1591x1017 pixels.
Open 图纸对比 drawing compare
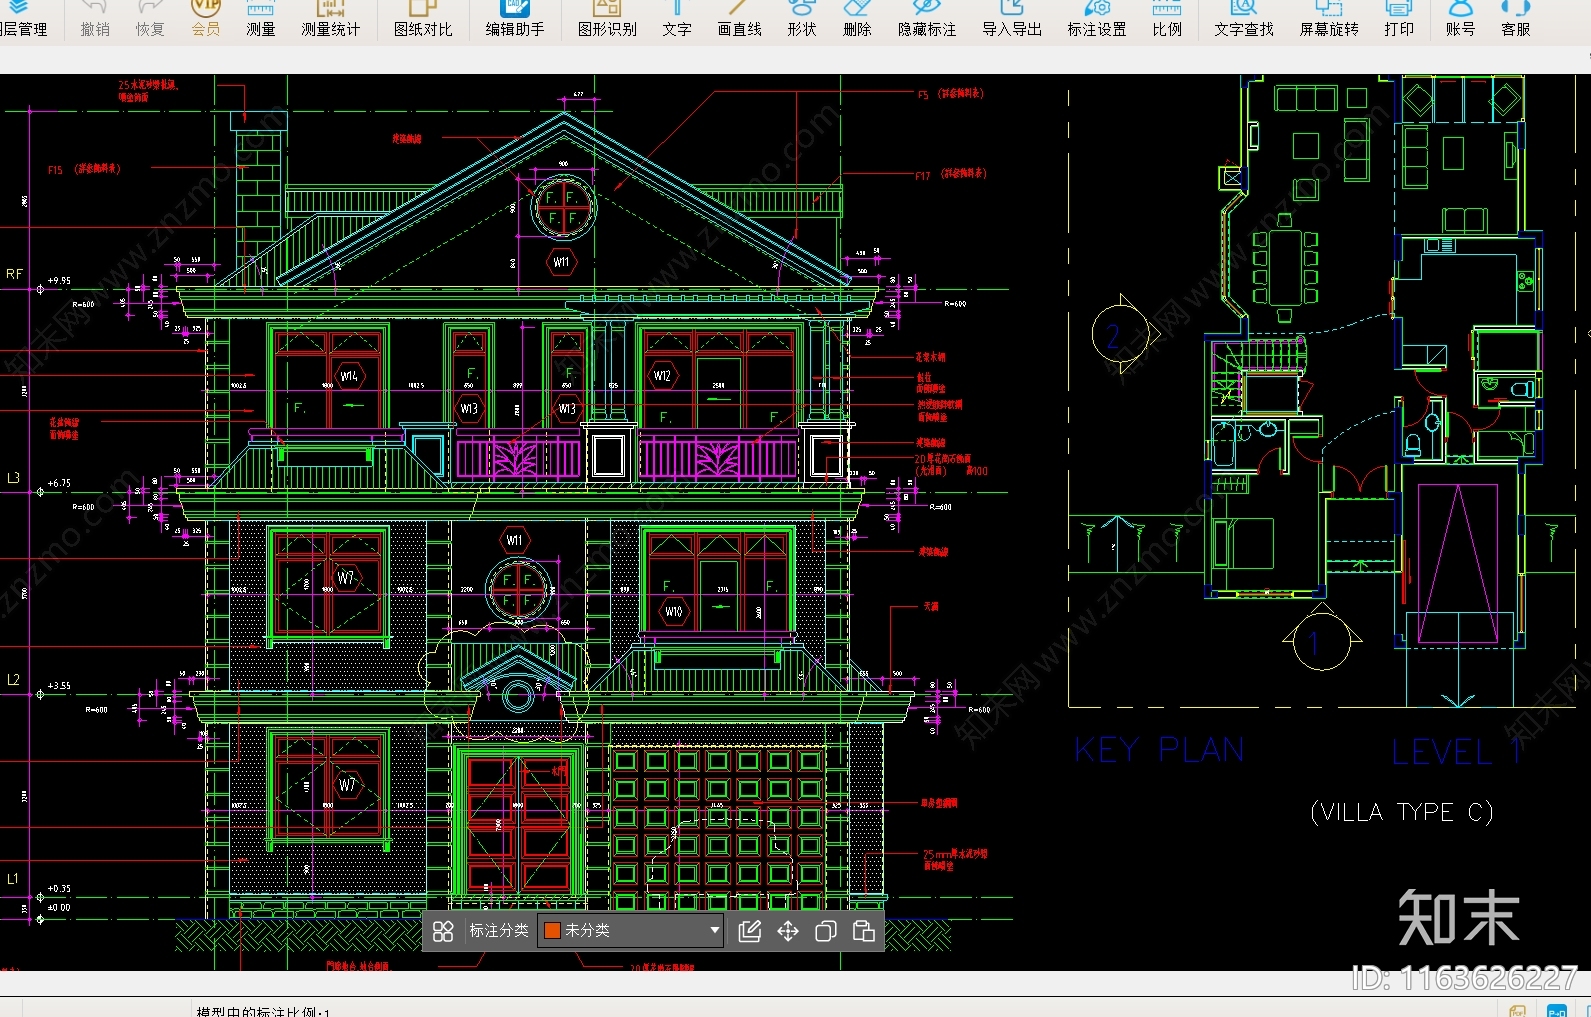423,20
